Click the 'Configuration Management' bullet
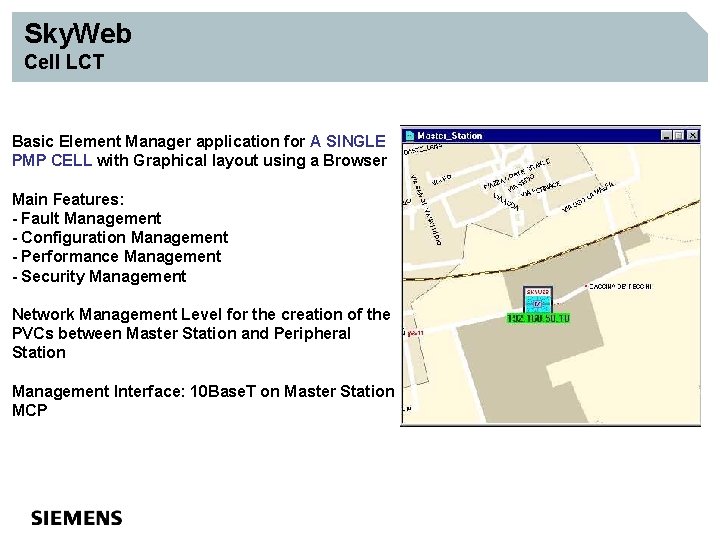 [x=120, y=237]
